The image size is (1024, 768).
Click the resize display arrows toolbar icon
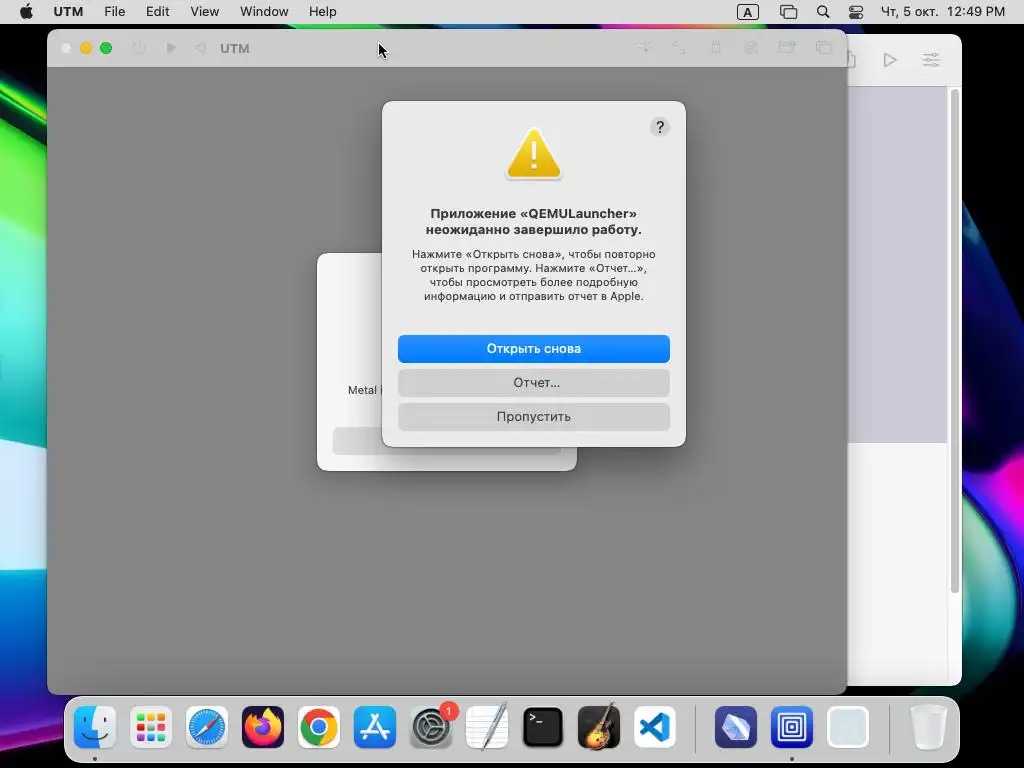click(679, 47)
